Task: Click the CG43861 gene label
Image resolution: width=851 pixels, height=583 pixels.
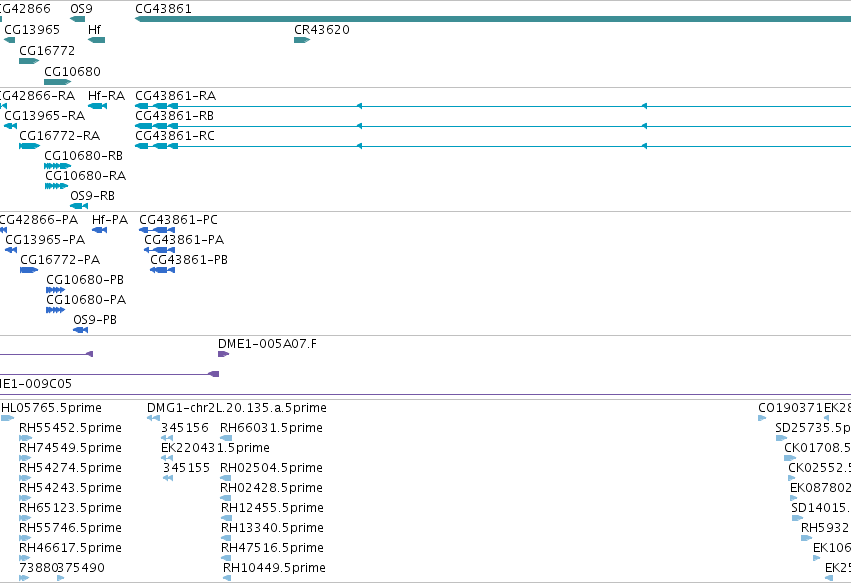Action: click(163, 9)
